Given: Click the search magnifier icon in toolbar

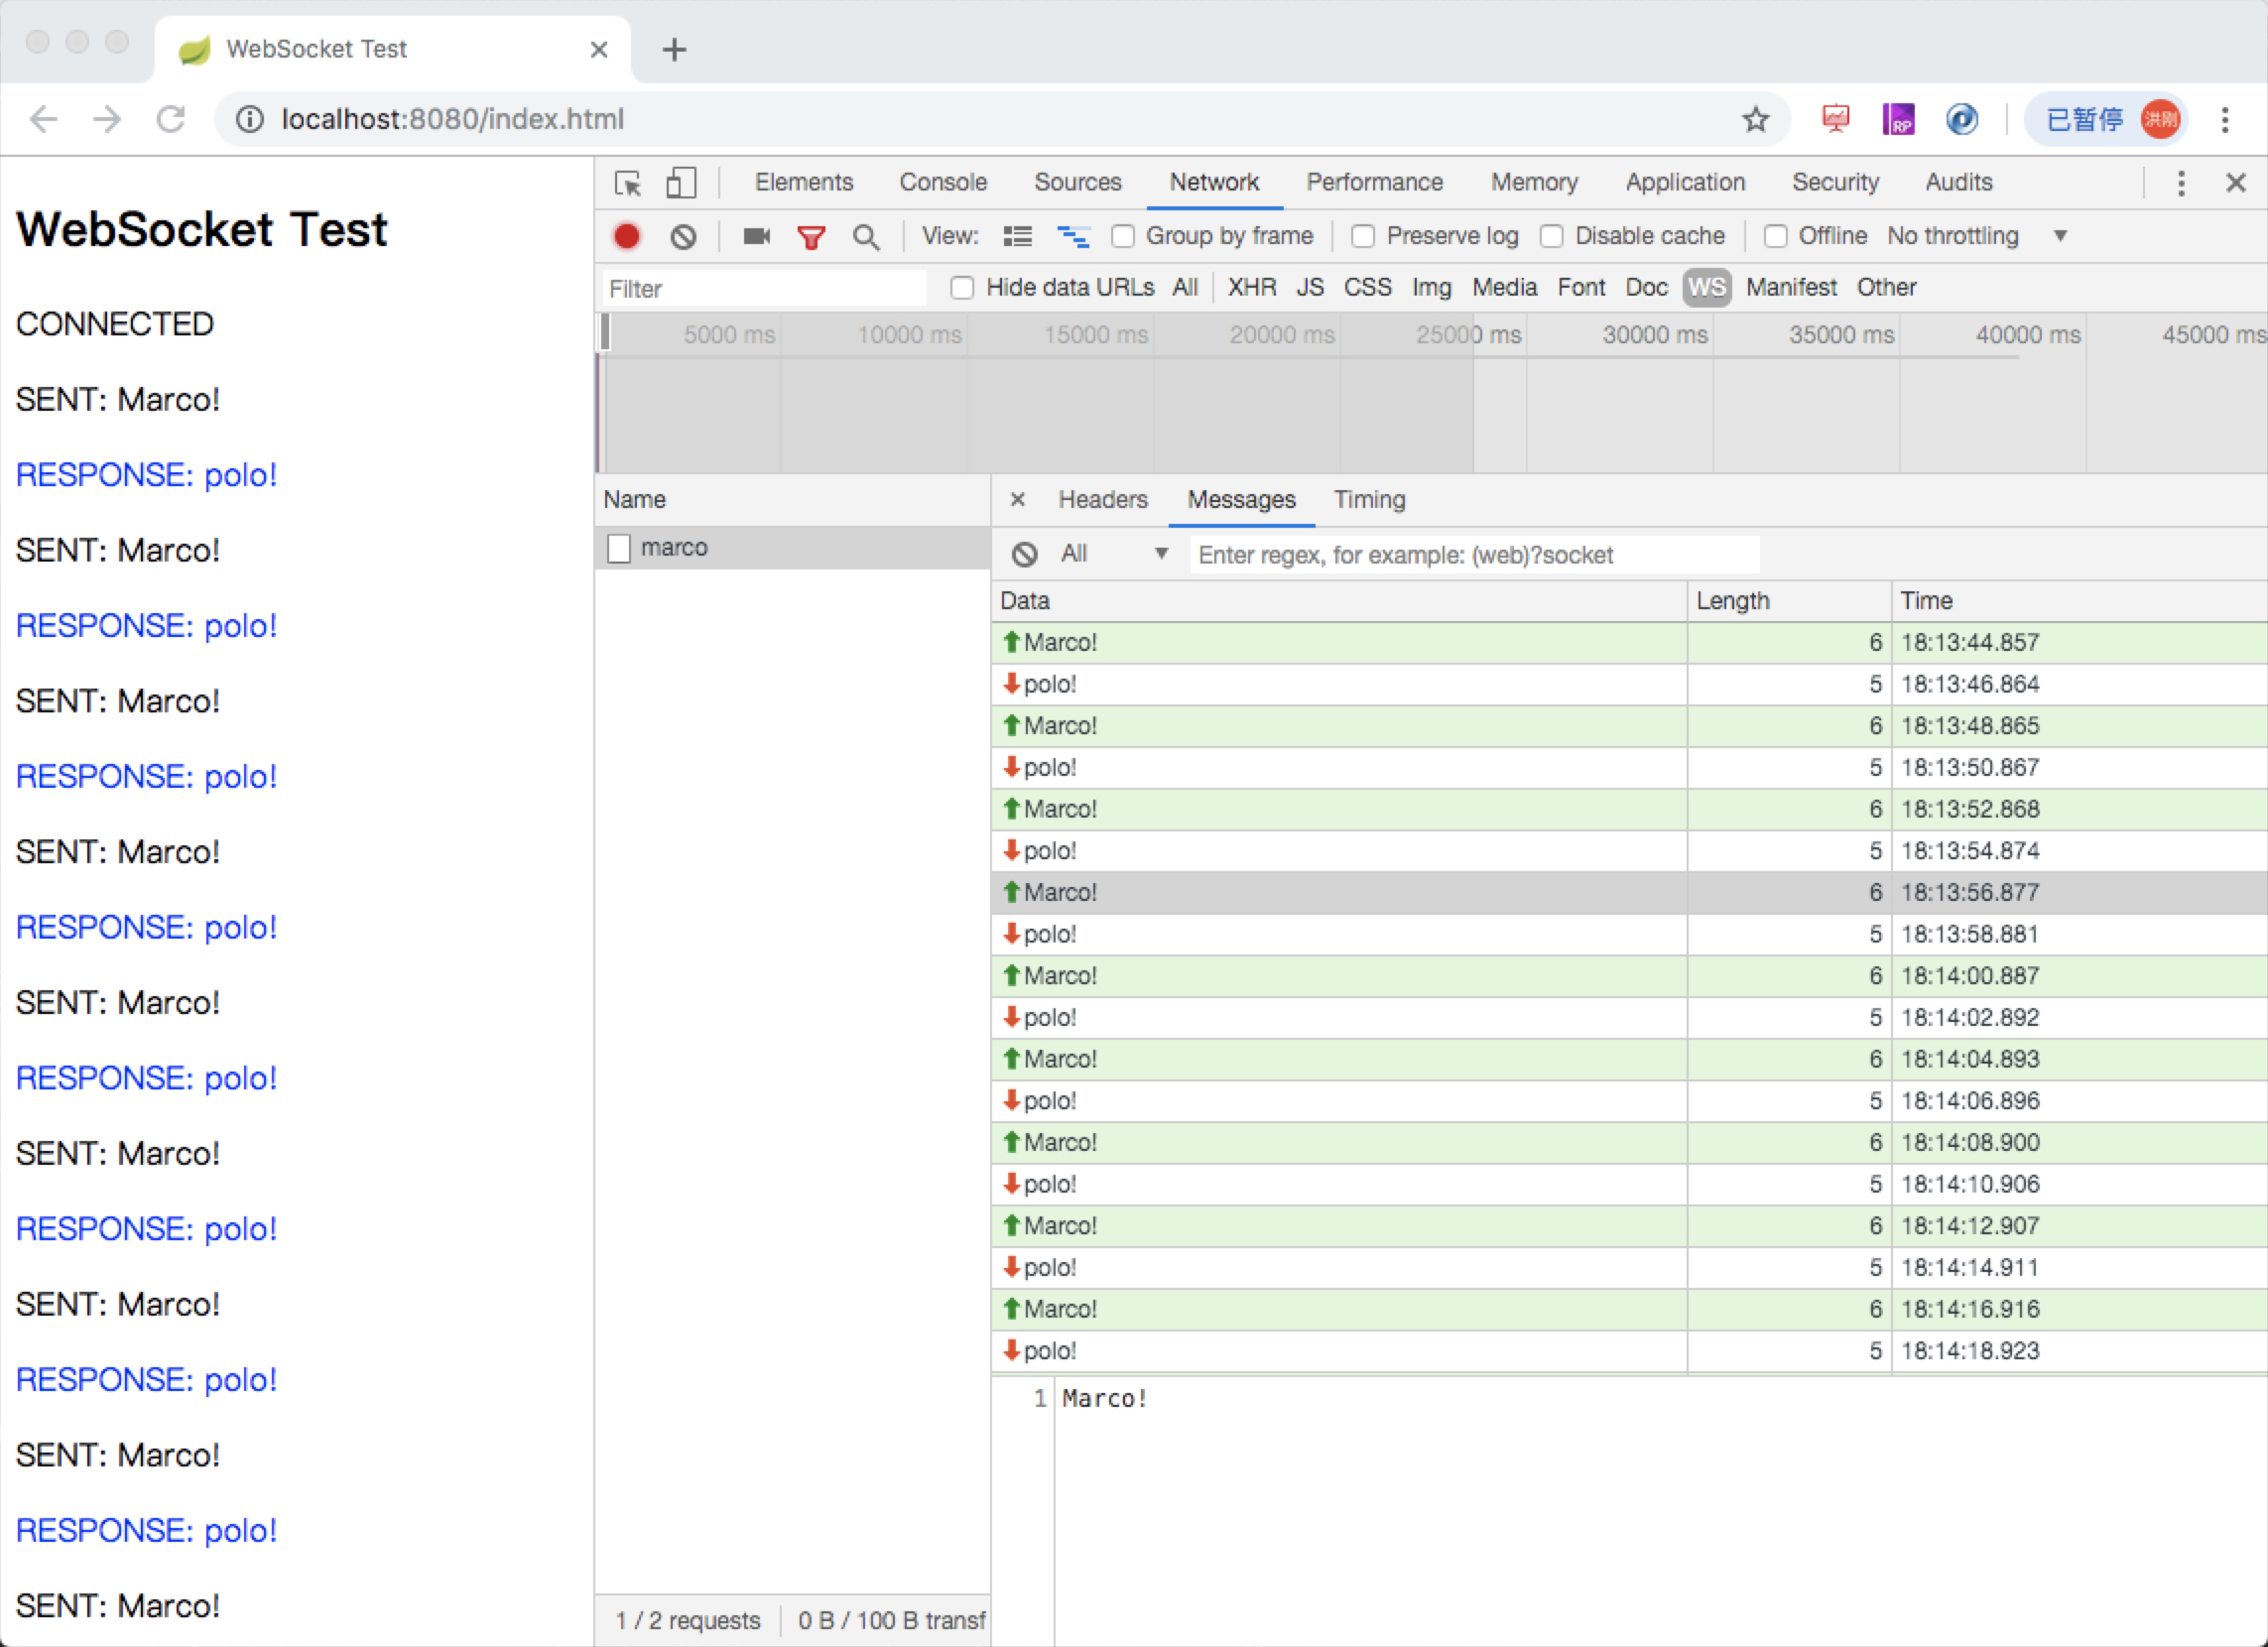Looking at the screenshot, I should [x=864, y=236].
